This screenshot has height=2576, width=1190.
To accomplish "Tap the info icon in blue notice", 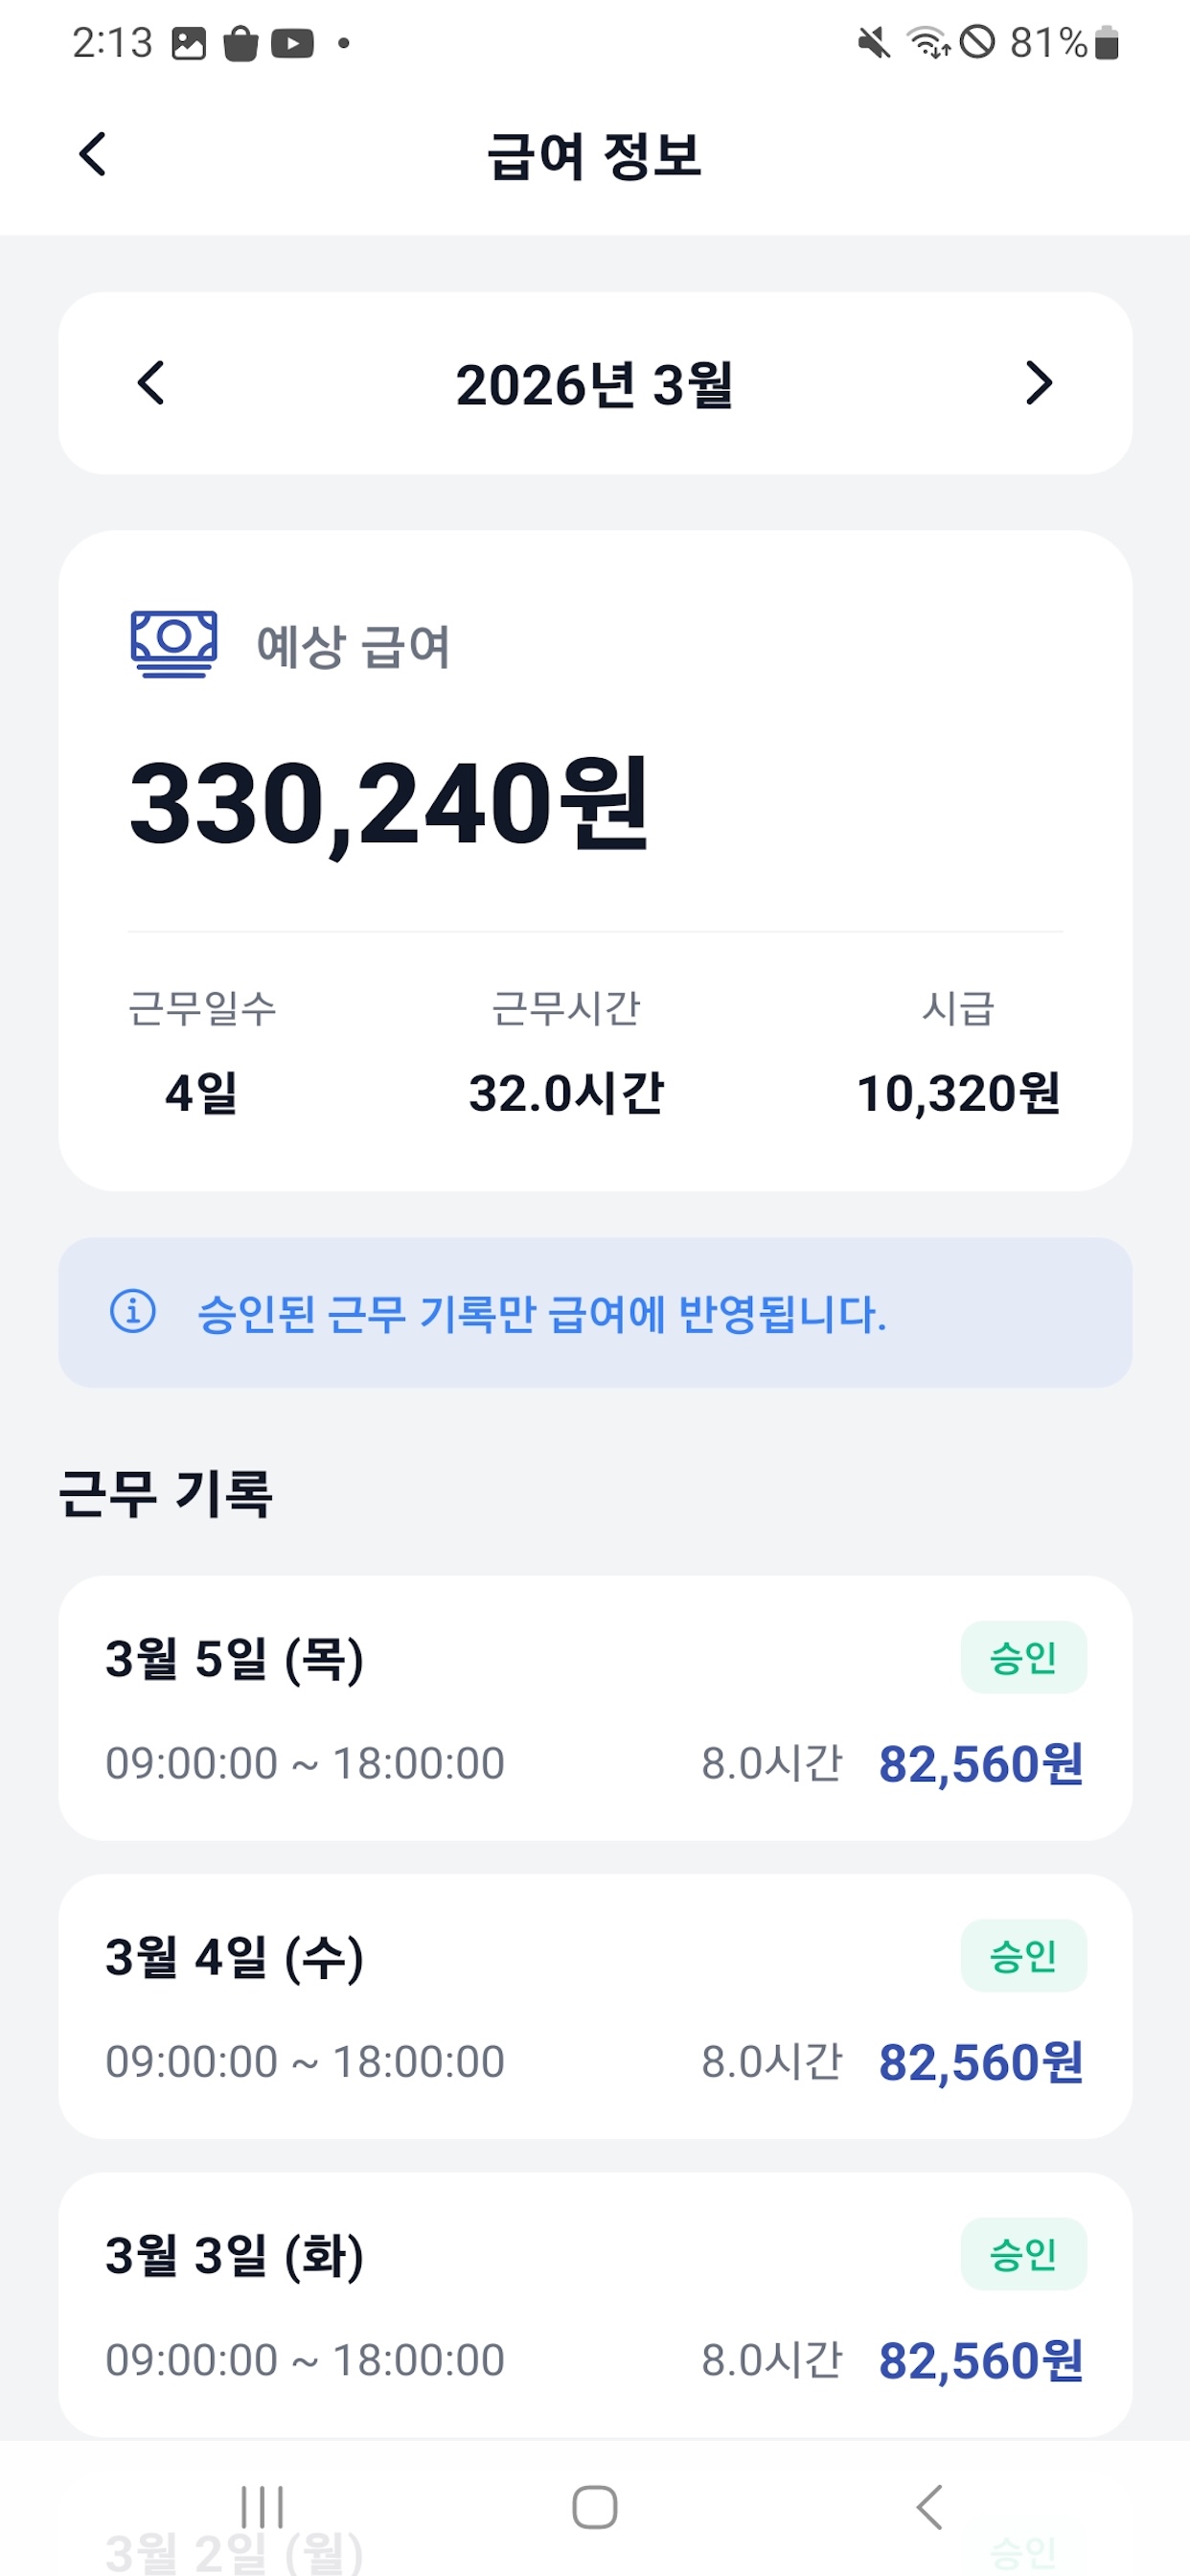I will coord(133,1311).
